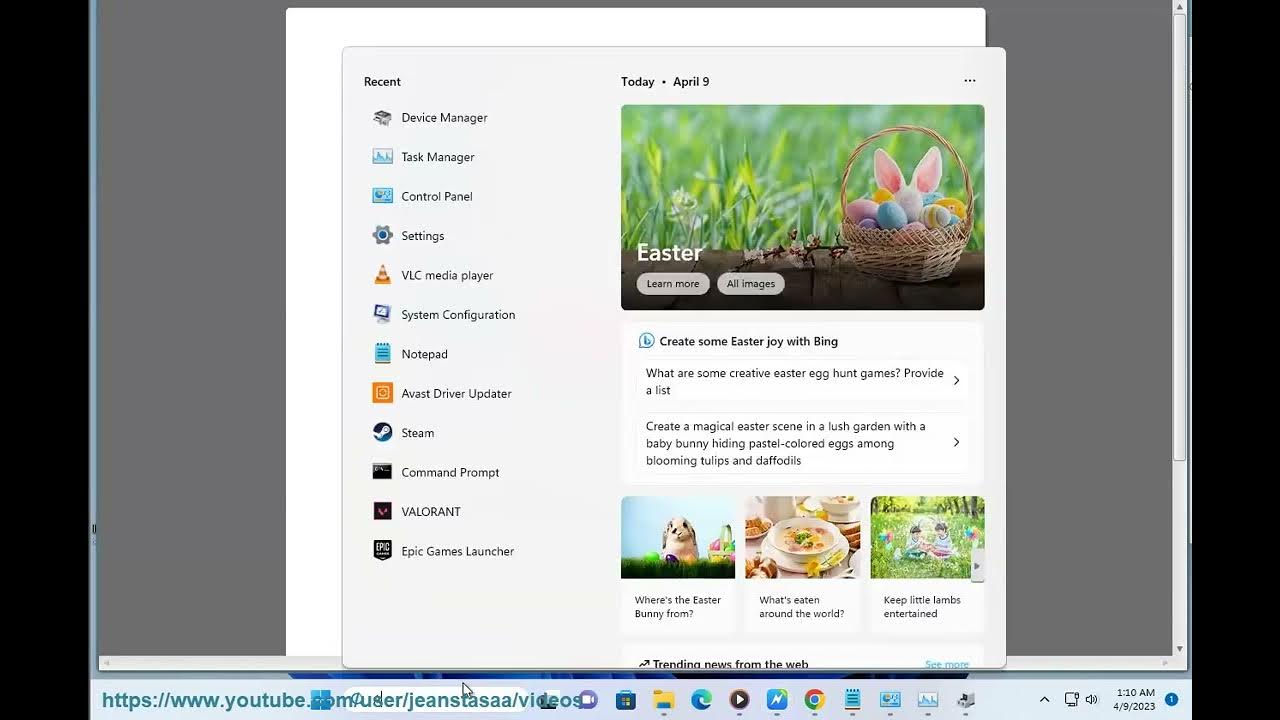Launch Microsoft Edge from the taskbar
This screenshot has height=720, width=1280.
tap(702, 700)
